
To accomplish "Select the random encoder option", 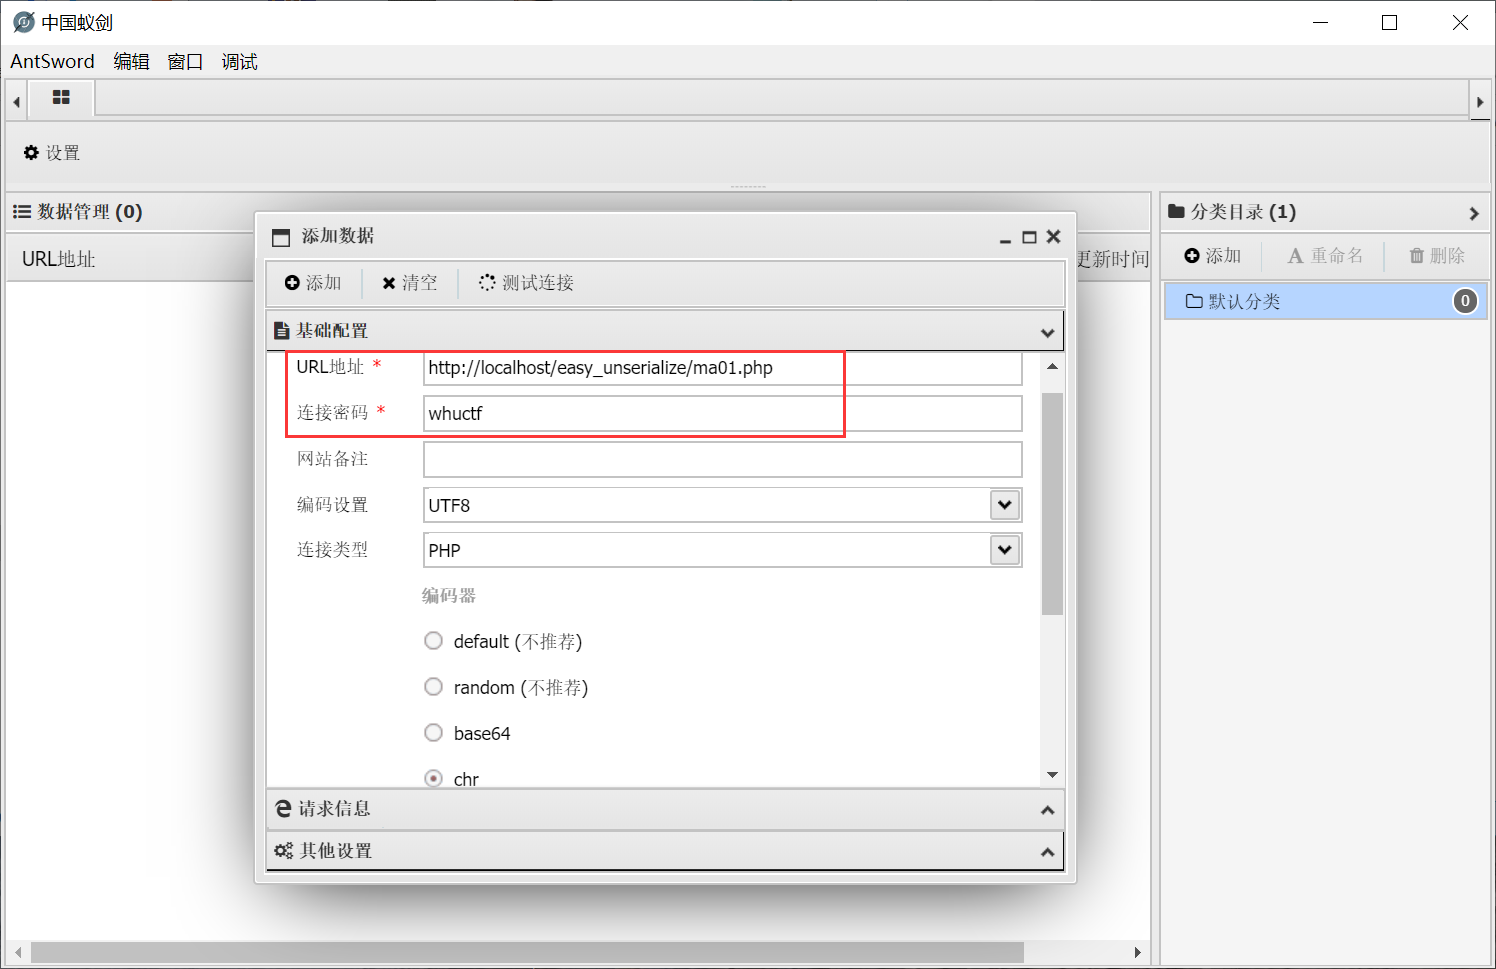I will tap(433, 686).
